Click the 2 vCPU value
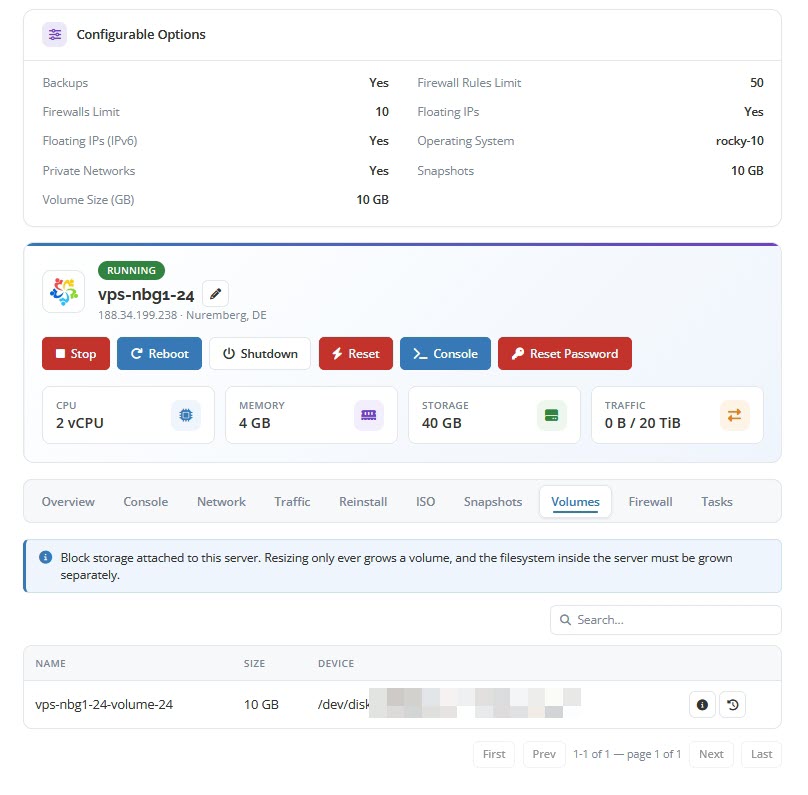808x795 pixels. point(80,423)
